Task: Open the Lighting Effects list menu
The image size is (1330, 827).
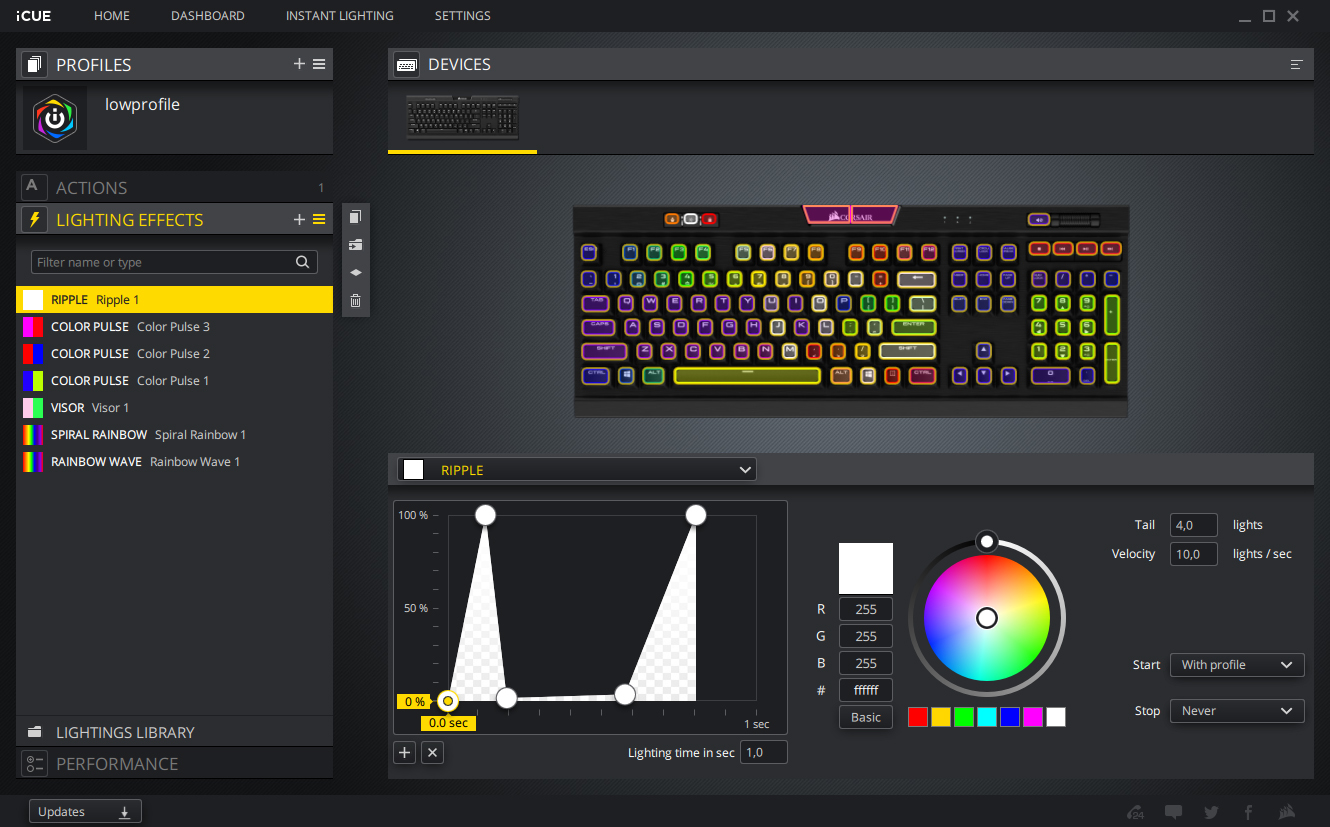Action: pos(319,219)
